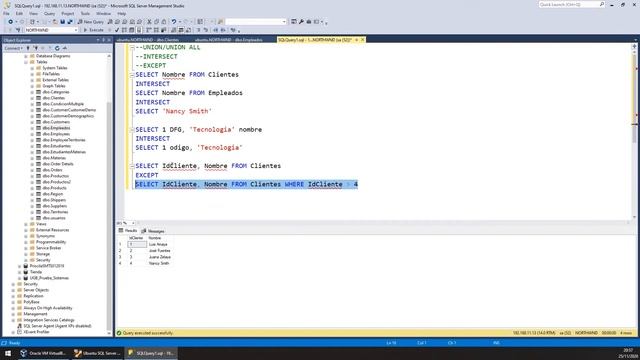Screen dimensions: 640x360
Task: Select dbo.Categories table in tree
Action: tap(56, 92)
